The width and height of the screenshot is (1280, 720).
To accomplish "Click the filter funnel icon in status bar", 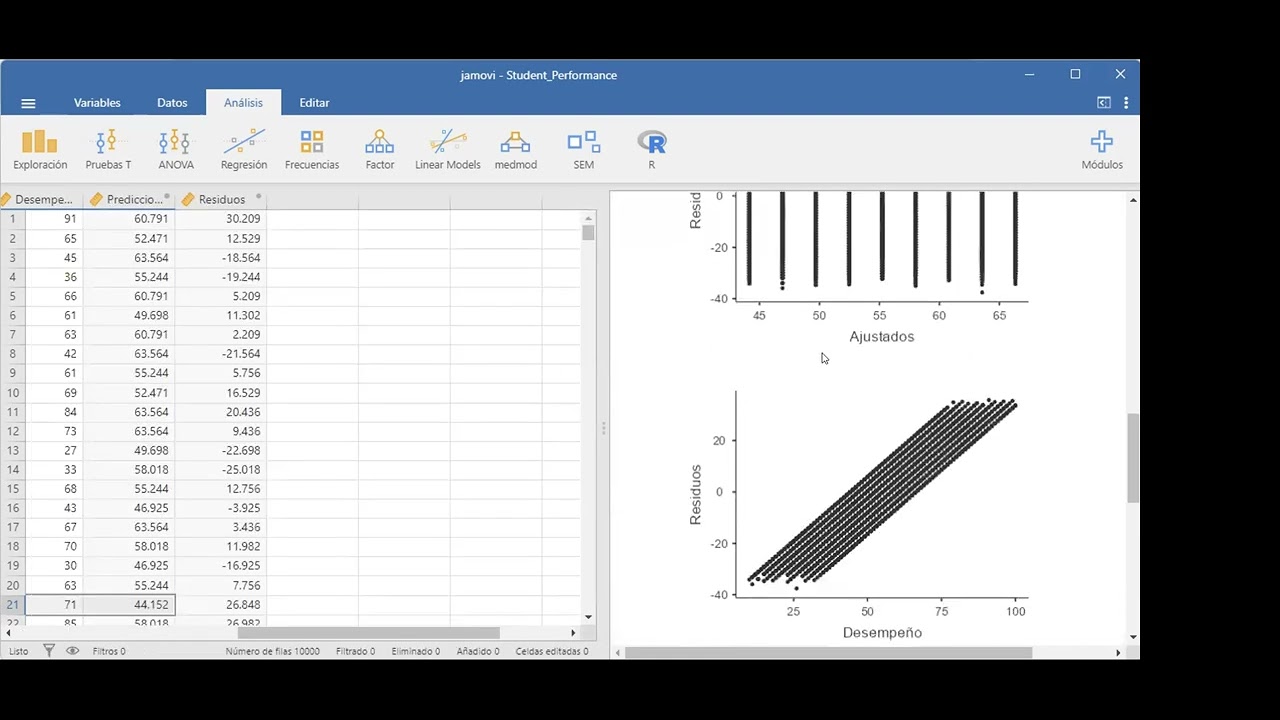I will coord(49,651).
